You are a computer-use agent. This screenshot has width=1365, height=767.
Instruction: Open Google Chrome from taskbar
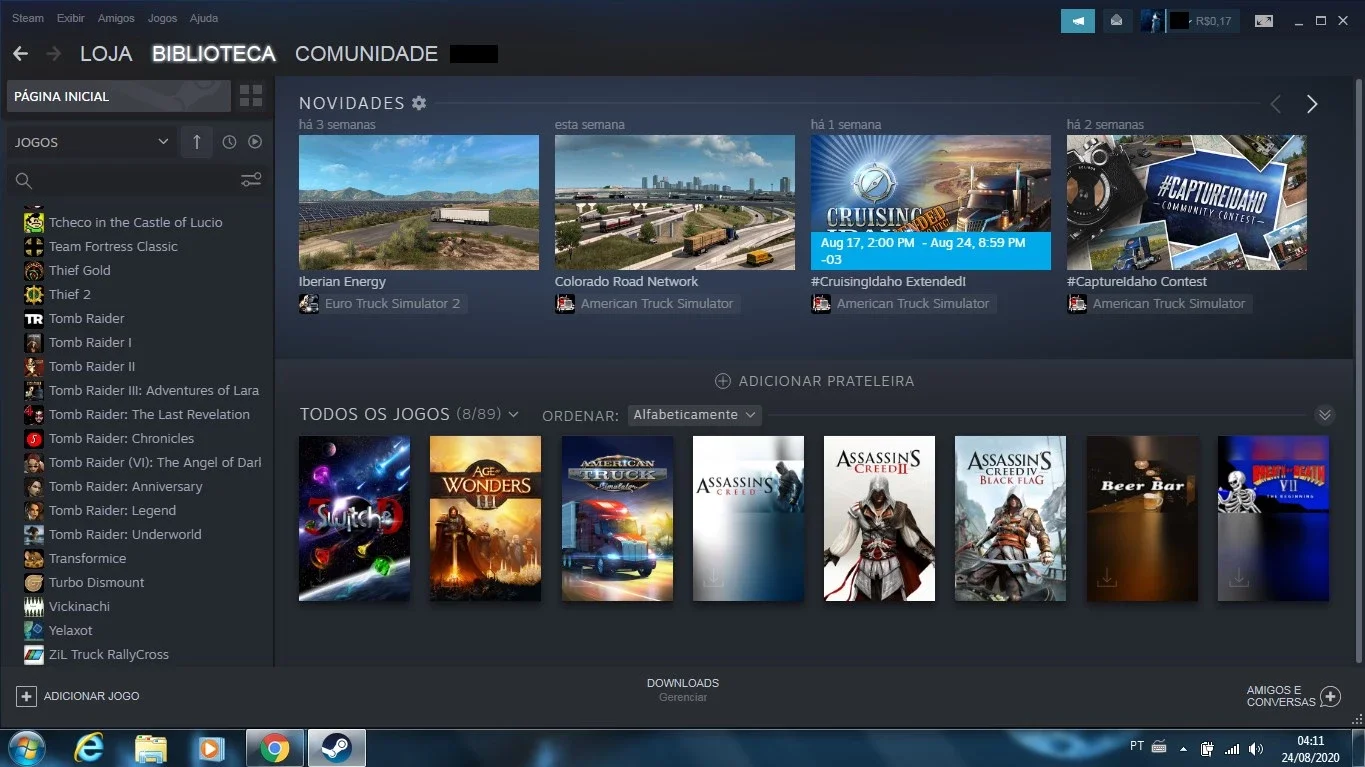pyautogui.click(x=275, y=748)
